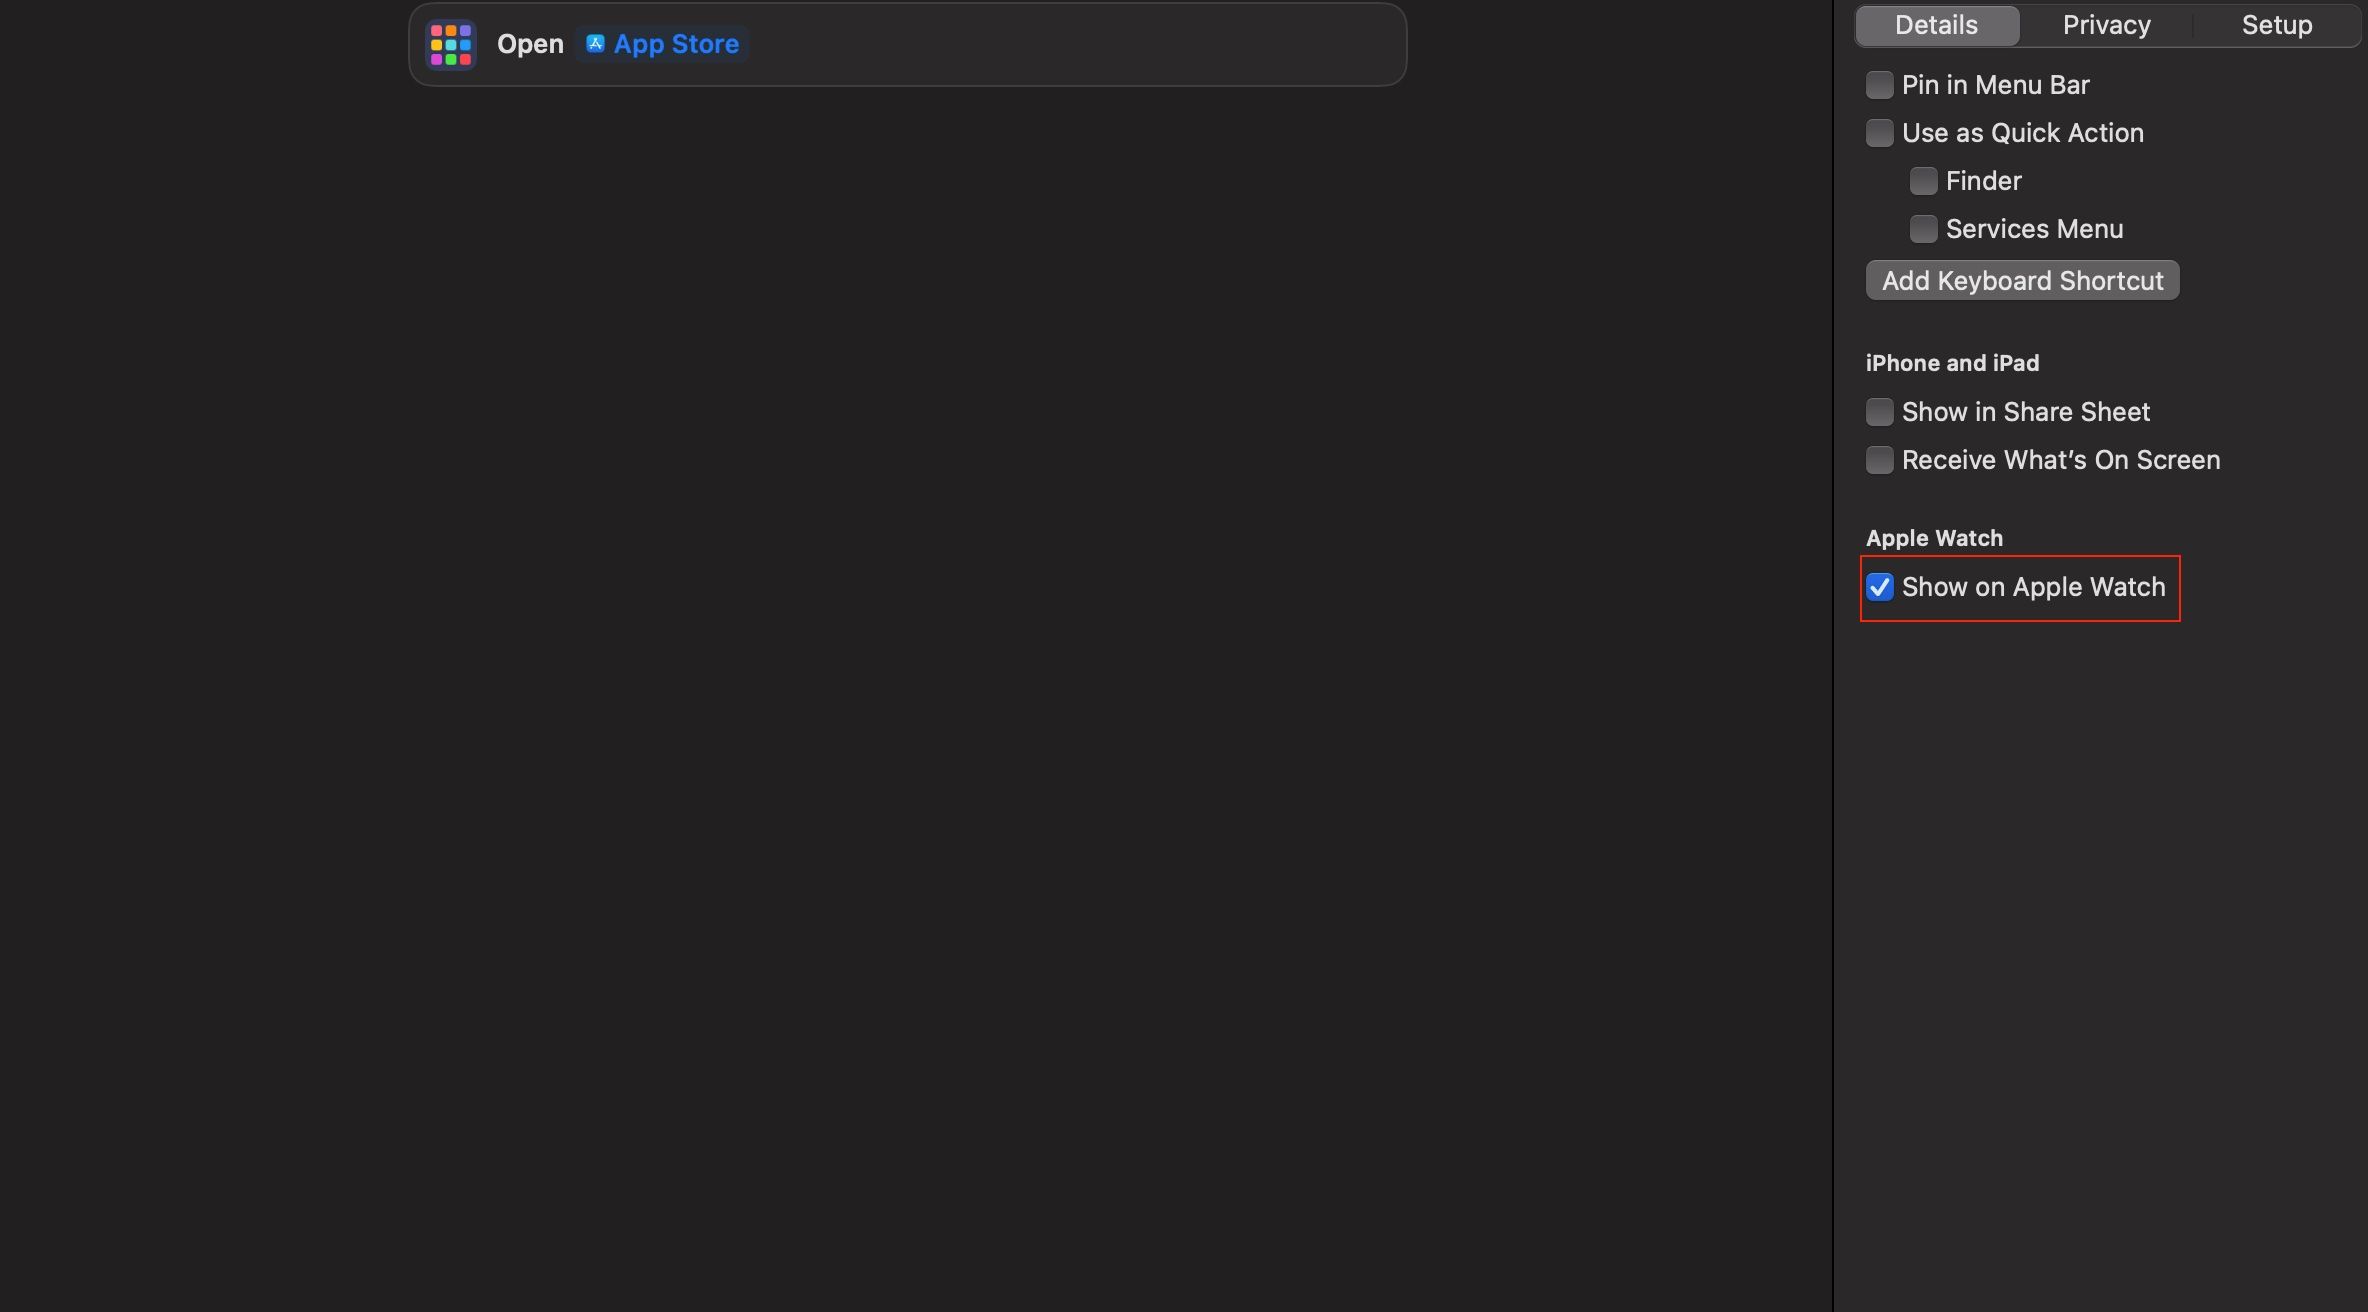Click the action workflow area
This screenshot has width=2368, height=1312.
pos(911,44)
